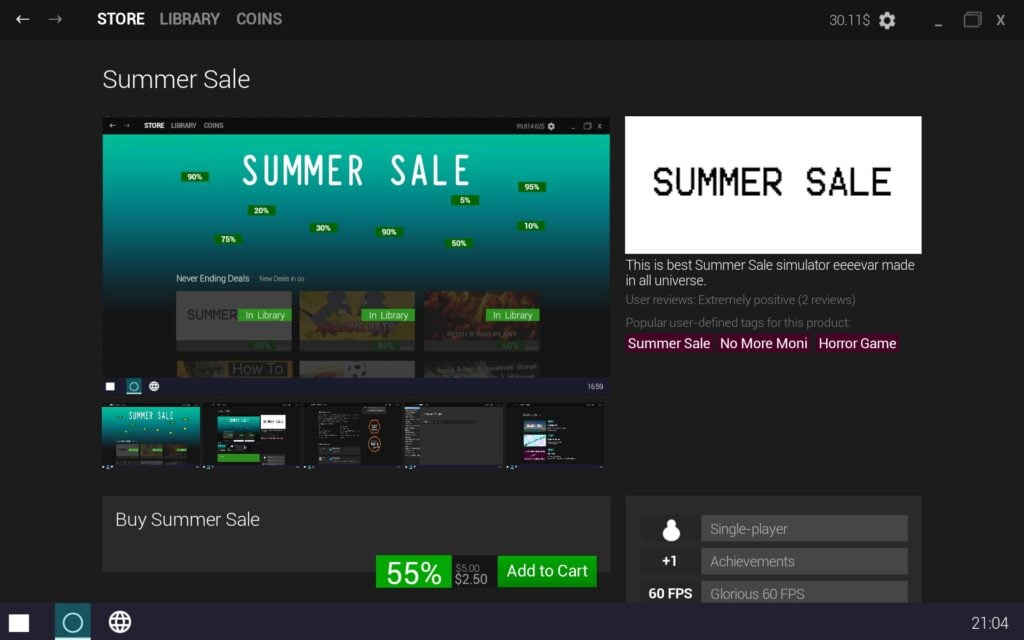Click the 60 FPS badge icon
Viewport: 1024px width, 640px height.
669,593
